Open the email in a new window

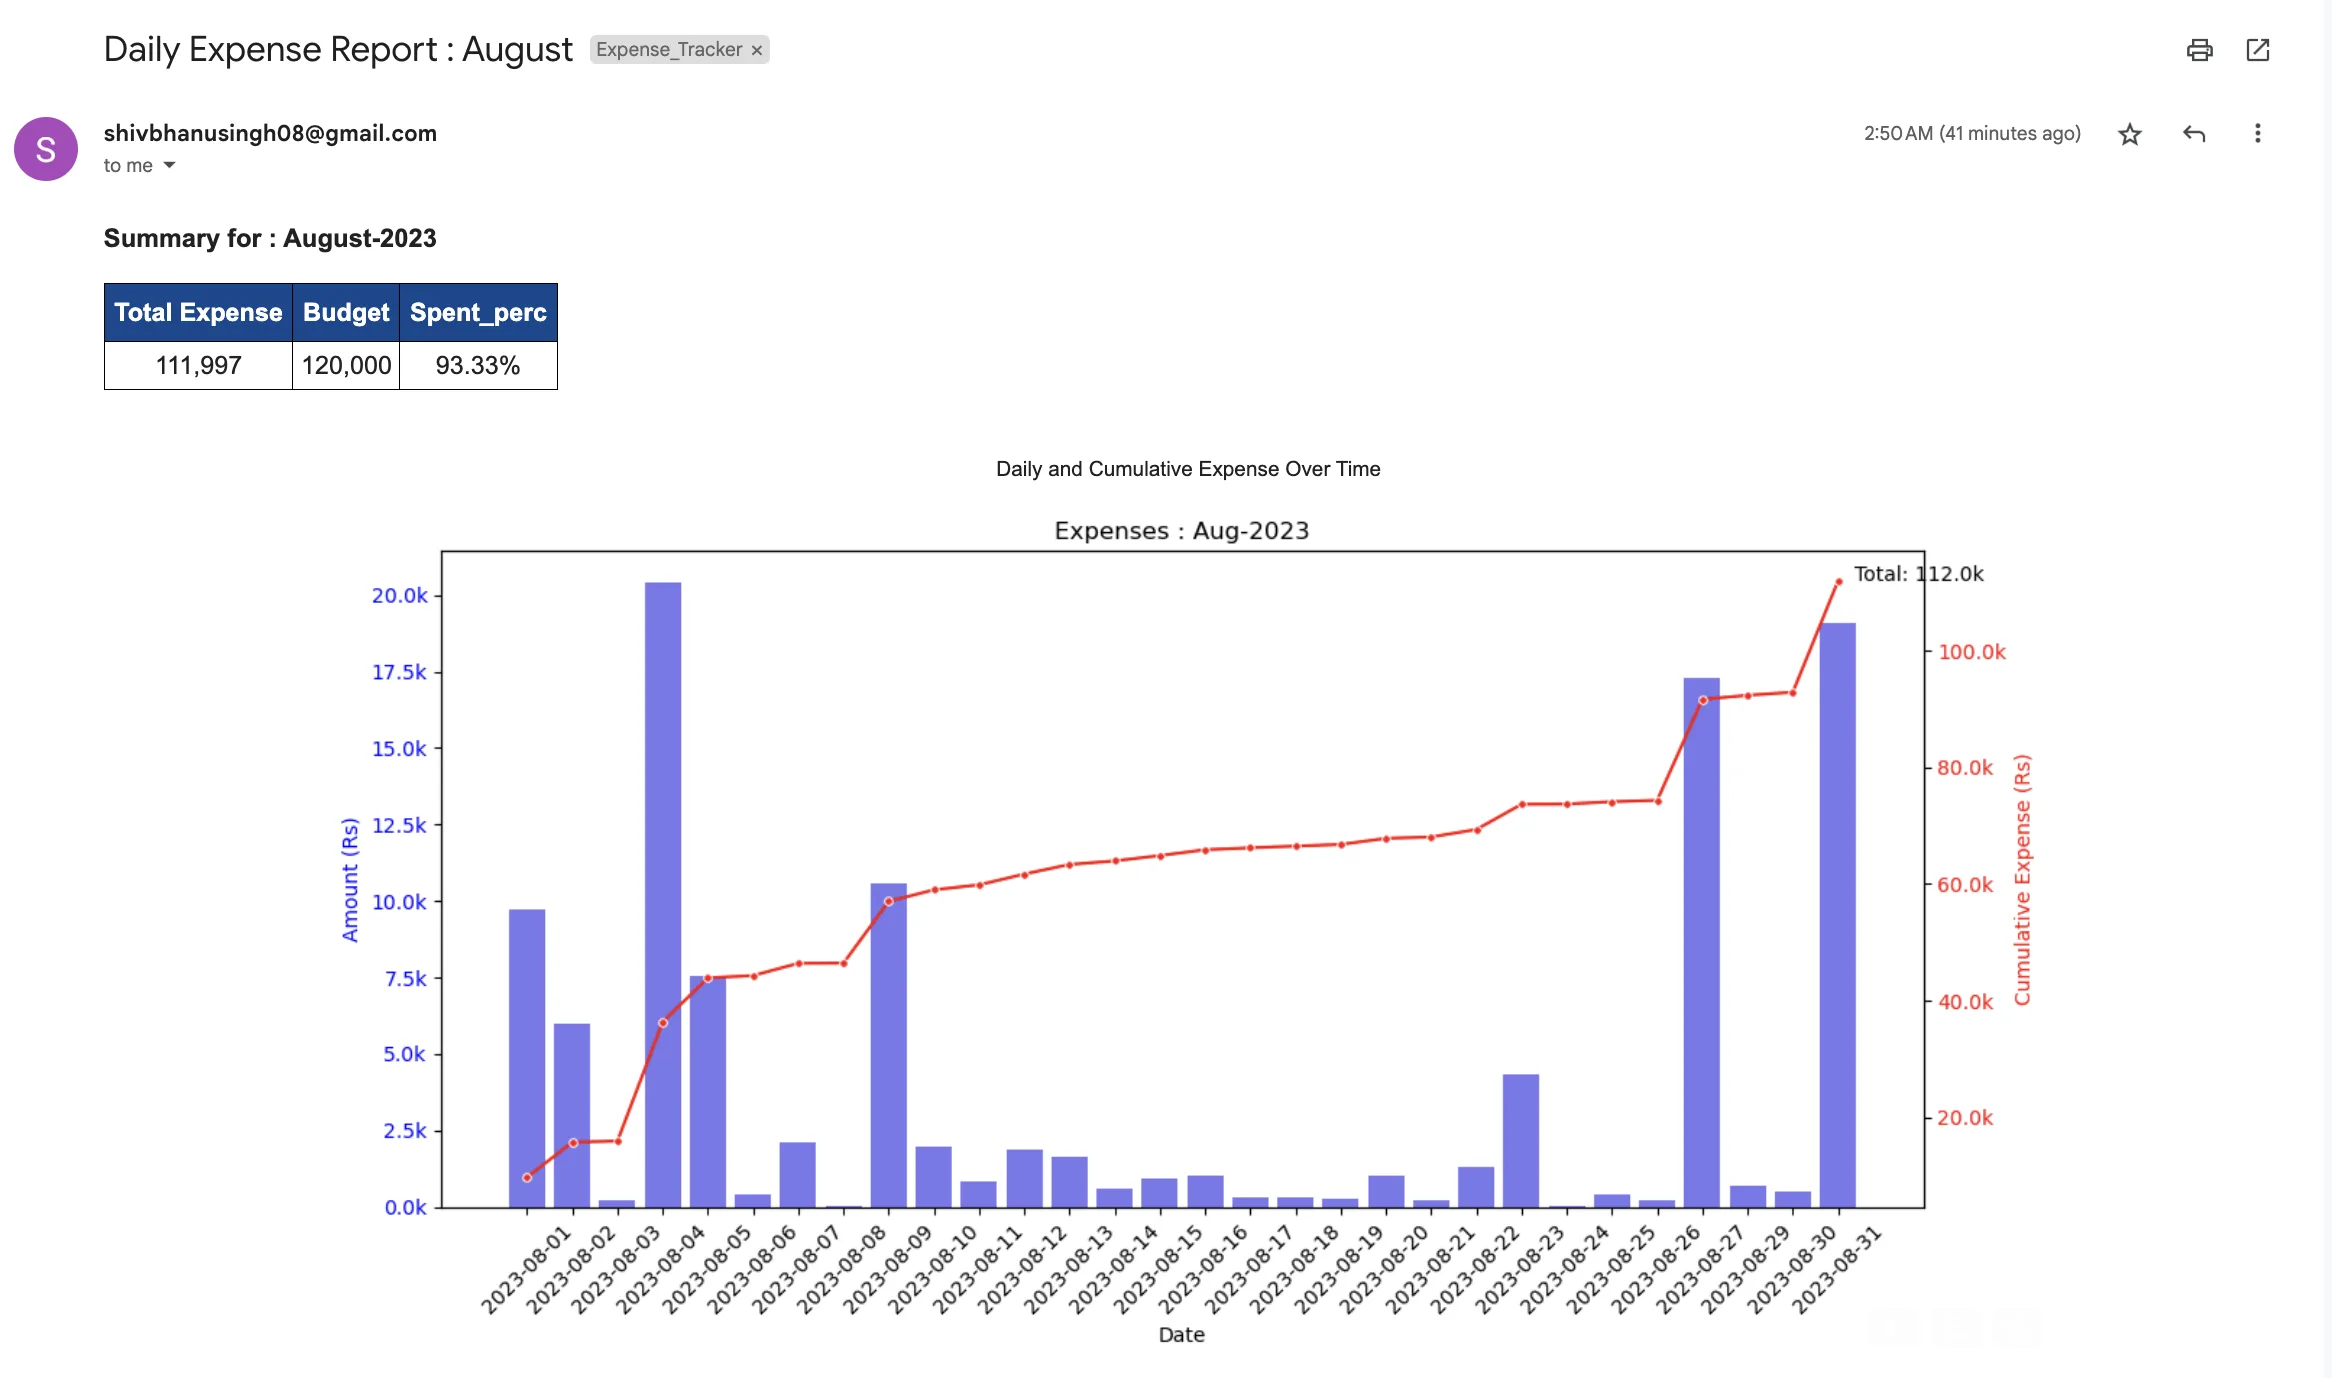pyautogui.click(x=2258, y=49)
